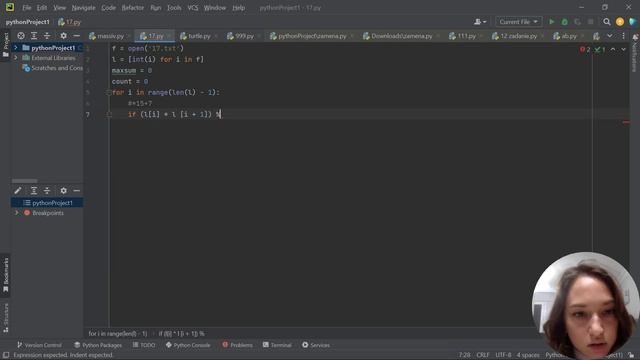Screen dimensions: 640x360
Task: Open Terminal tool window
Action: coord(277,345)
